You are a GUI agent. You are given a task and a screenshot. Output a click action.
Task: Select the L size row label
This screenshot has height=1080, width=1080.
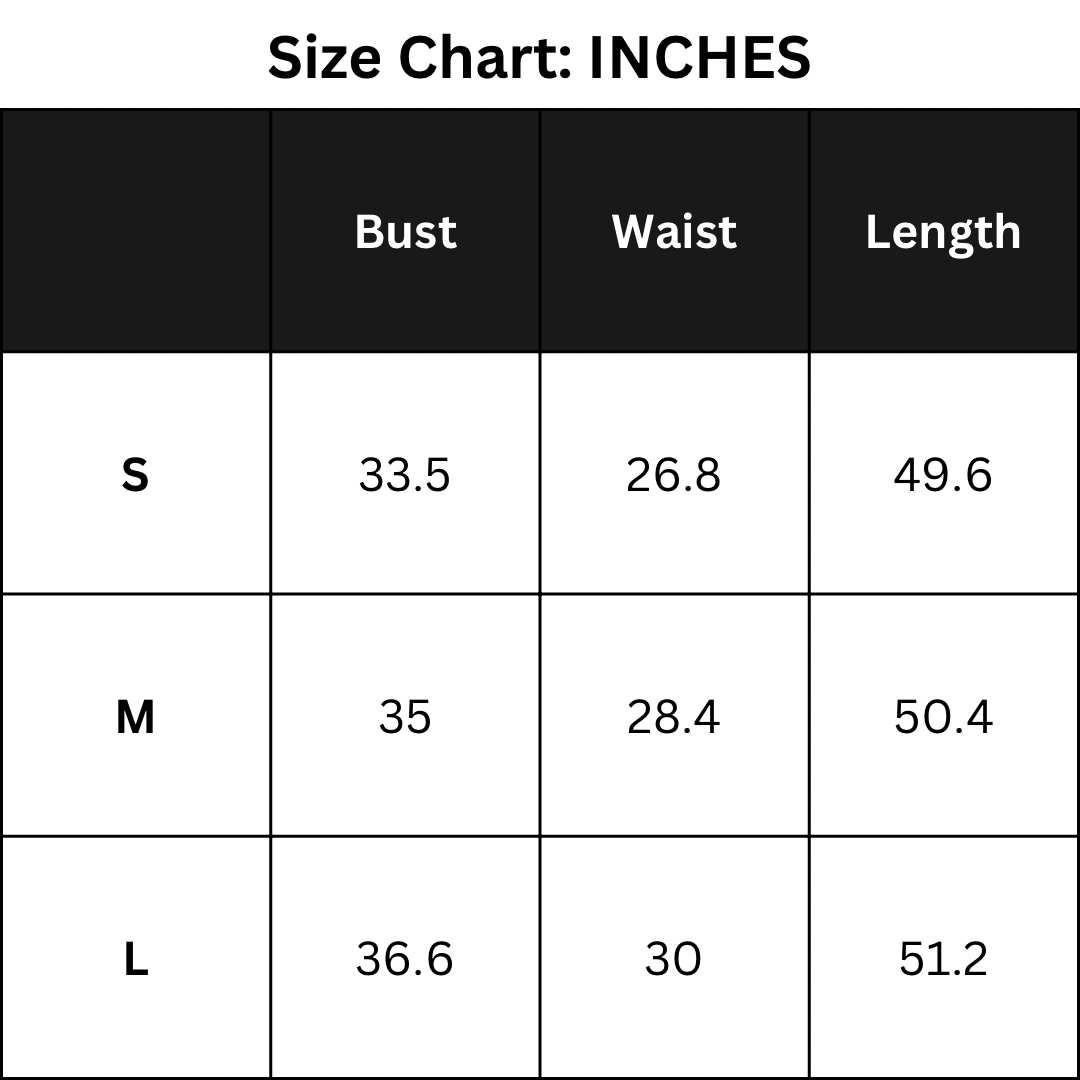click(135, 960)
